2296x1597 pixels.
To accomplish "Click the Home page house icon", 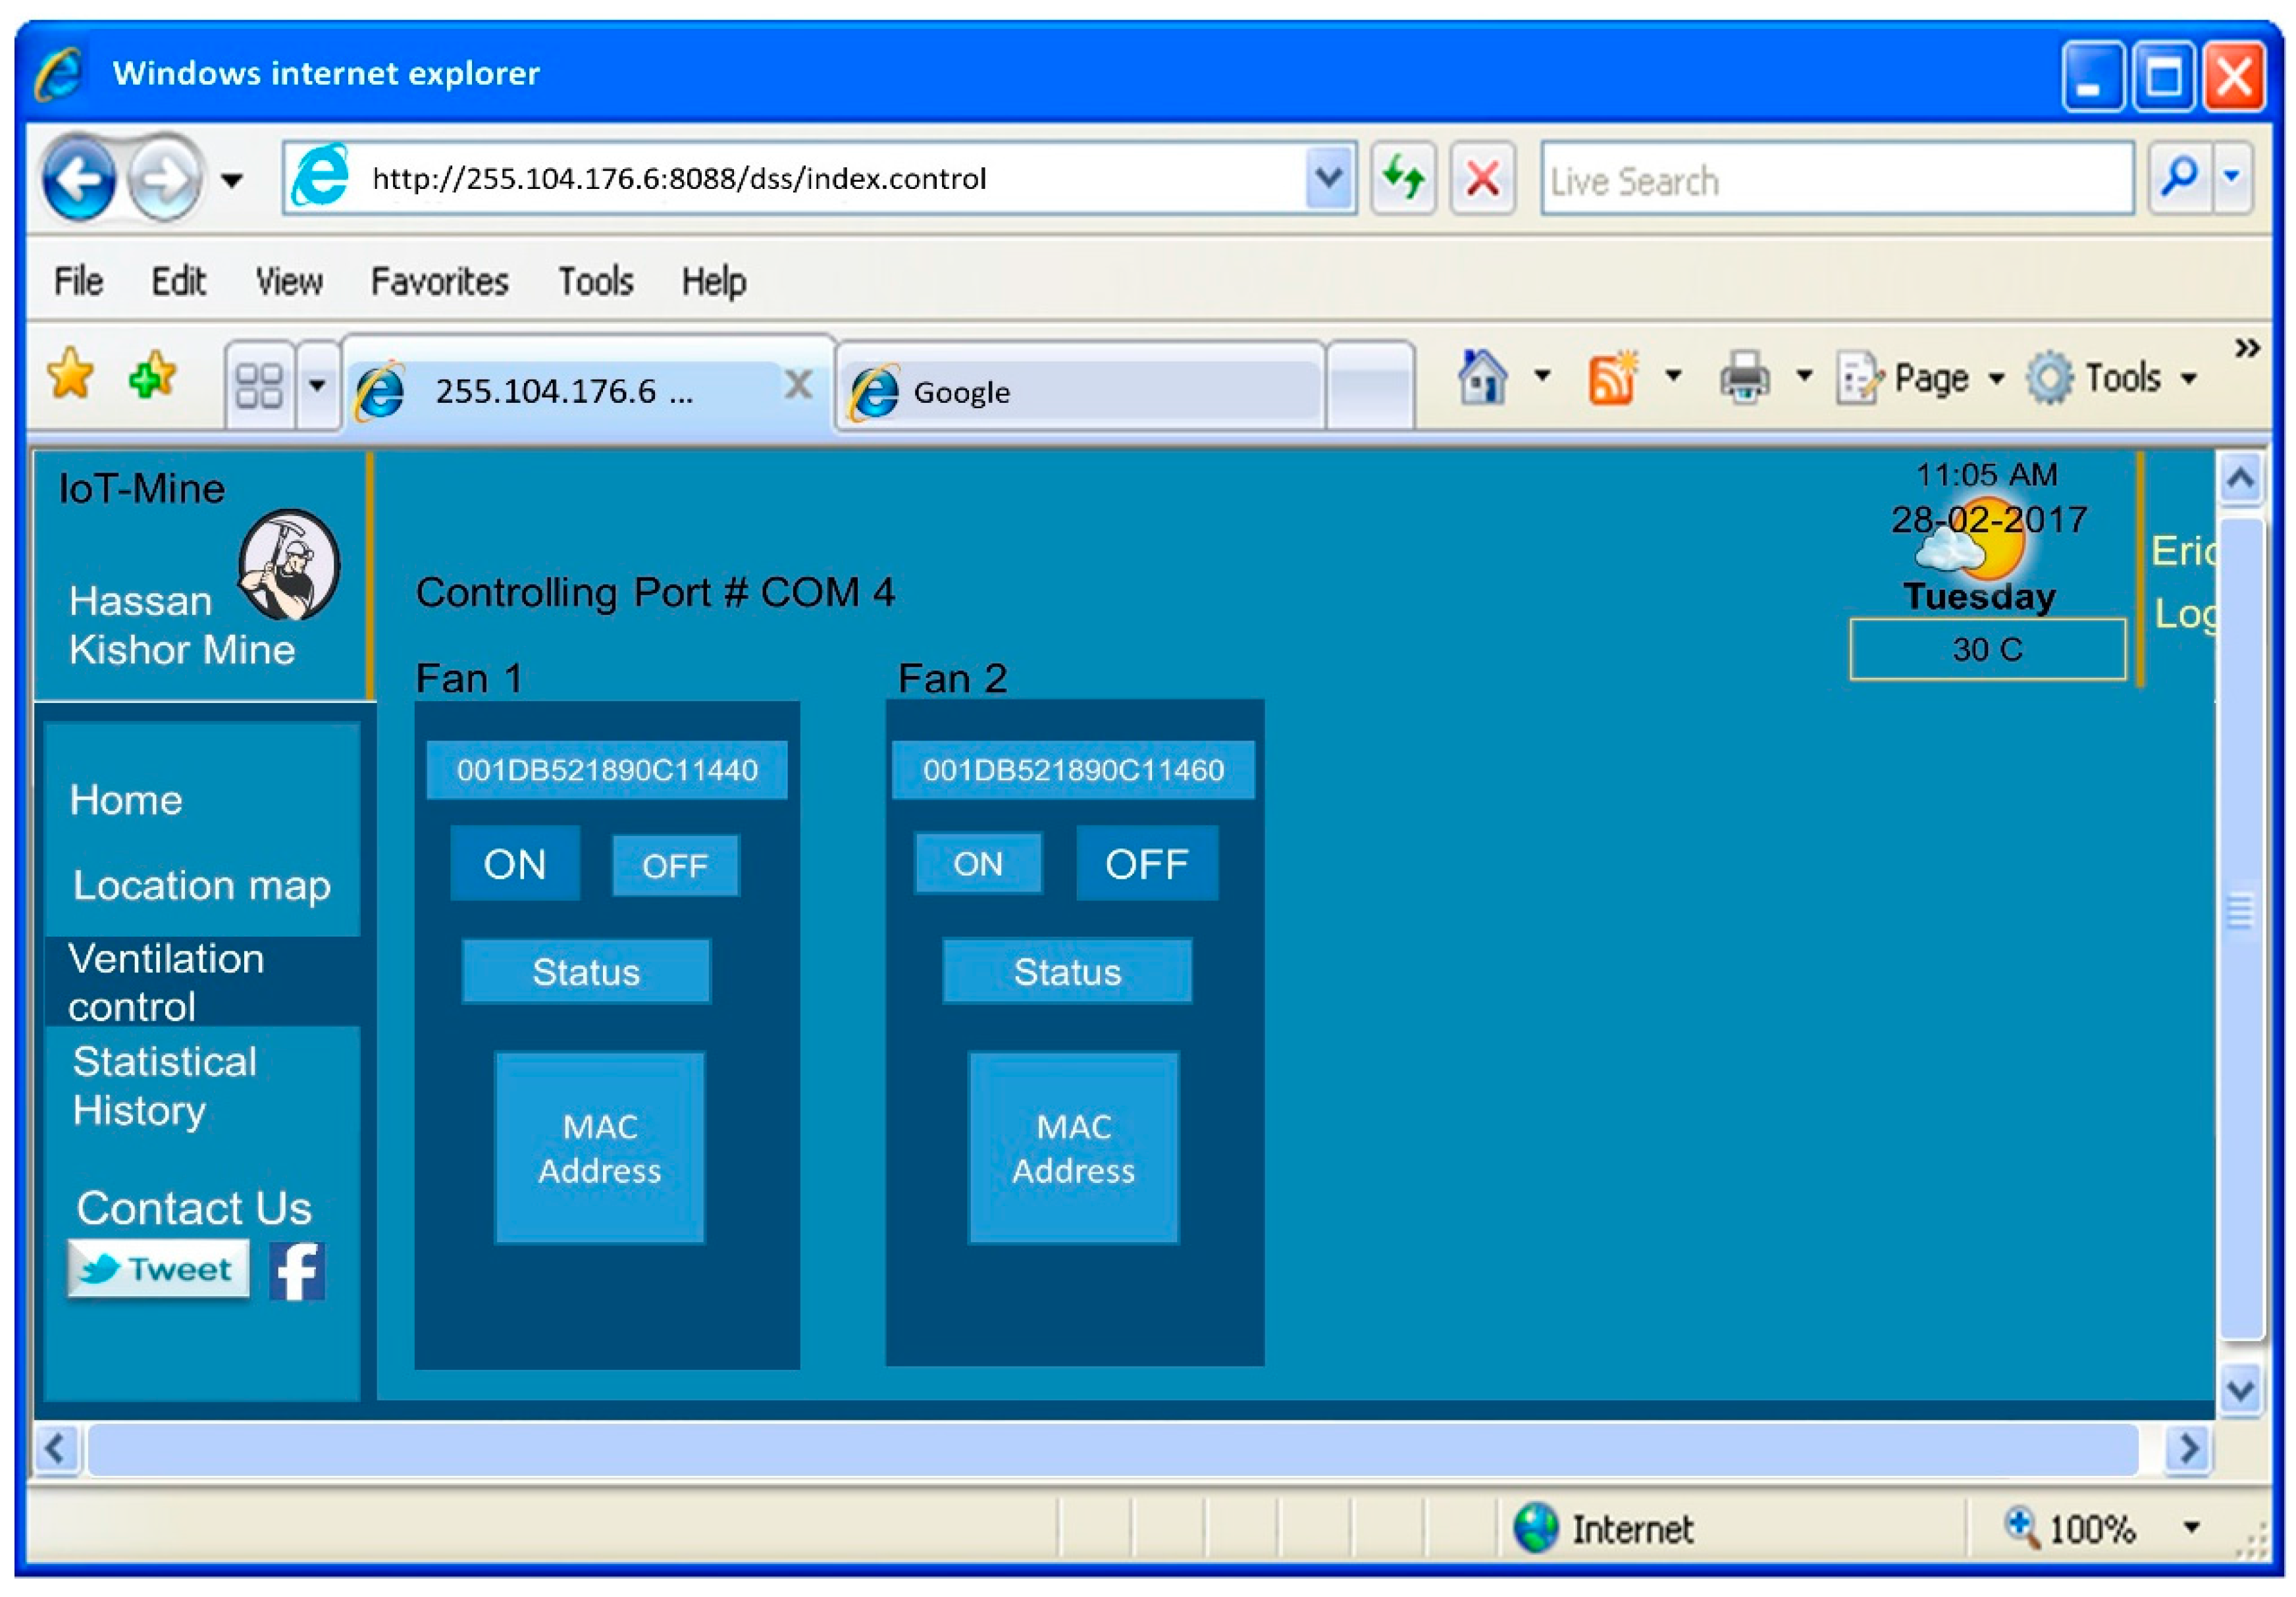I will [1482, 378].
